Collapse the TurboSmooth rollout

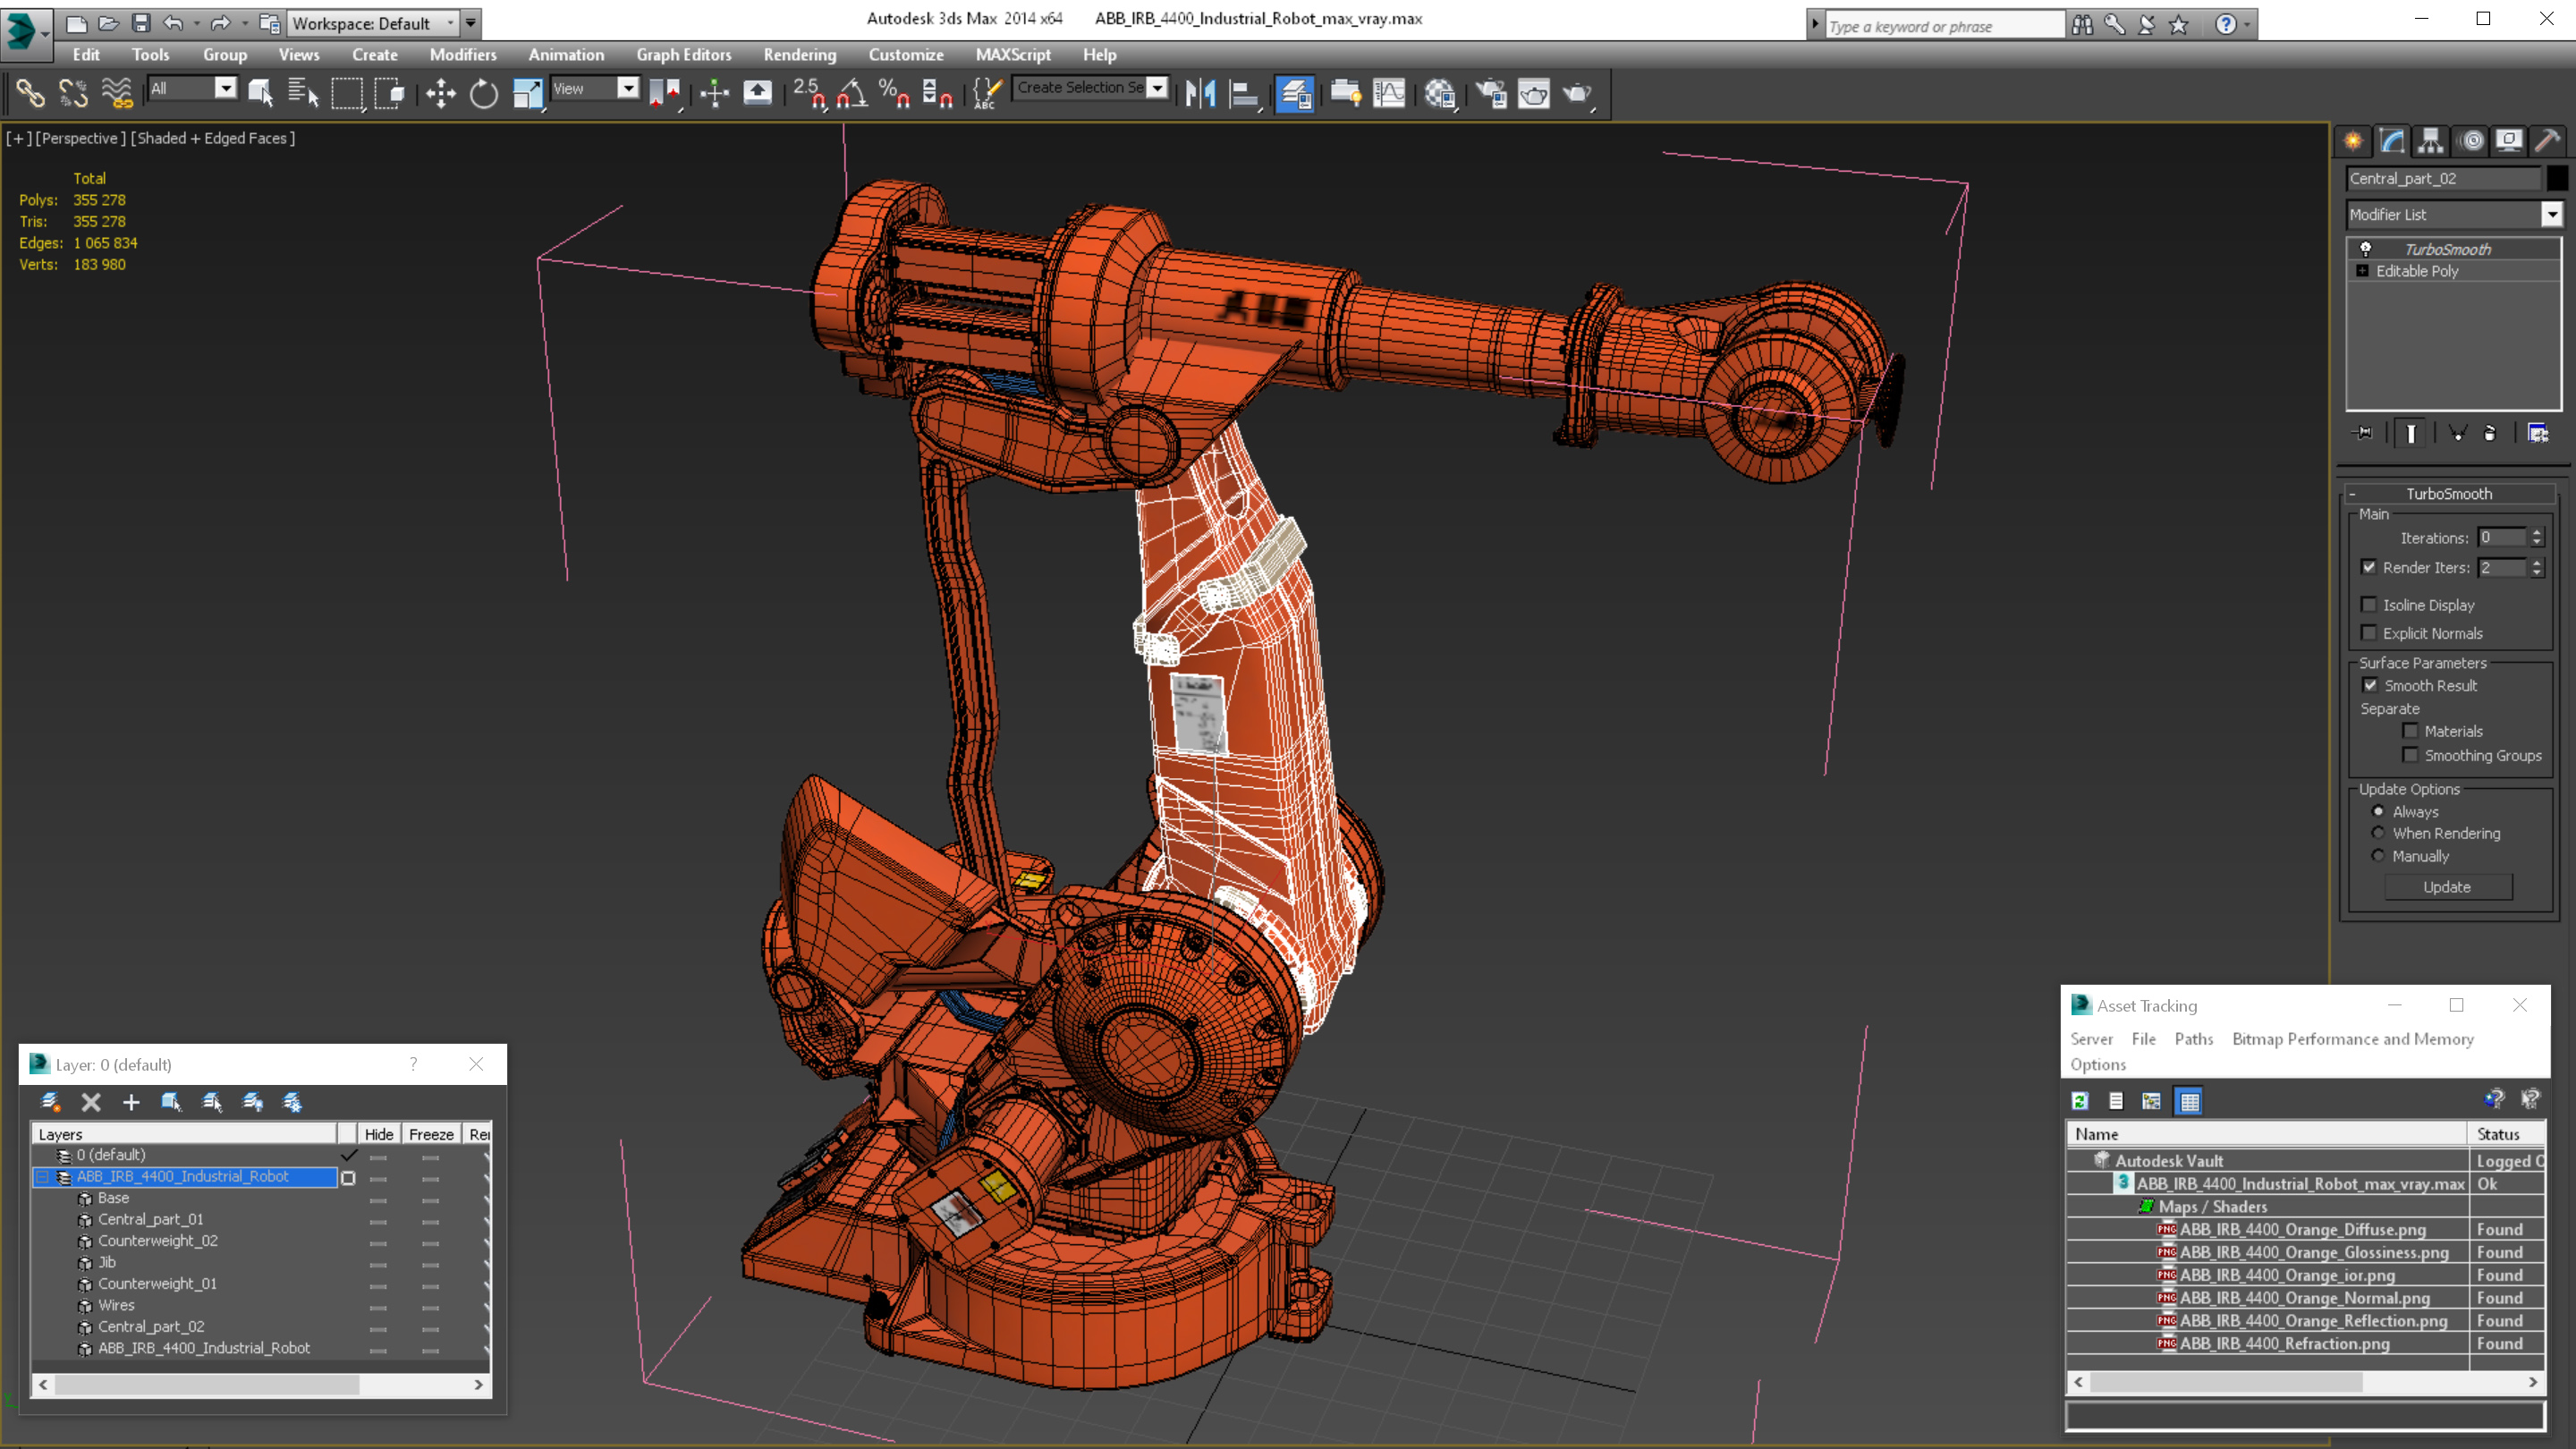(x=2352, y=494)
